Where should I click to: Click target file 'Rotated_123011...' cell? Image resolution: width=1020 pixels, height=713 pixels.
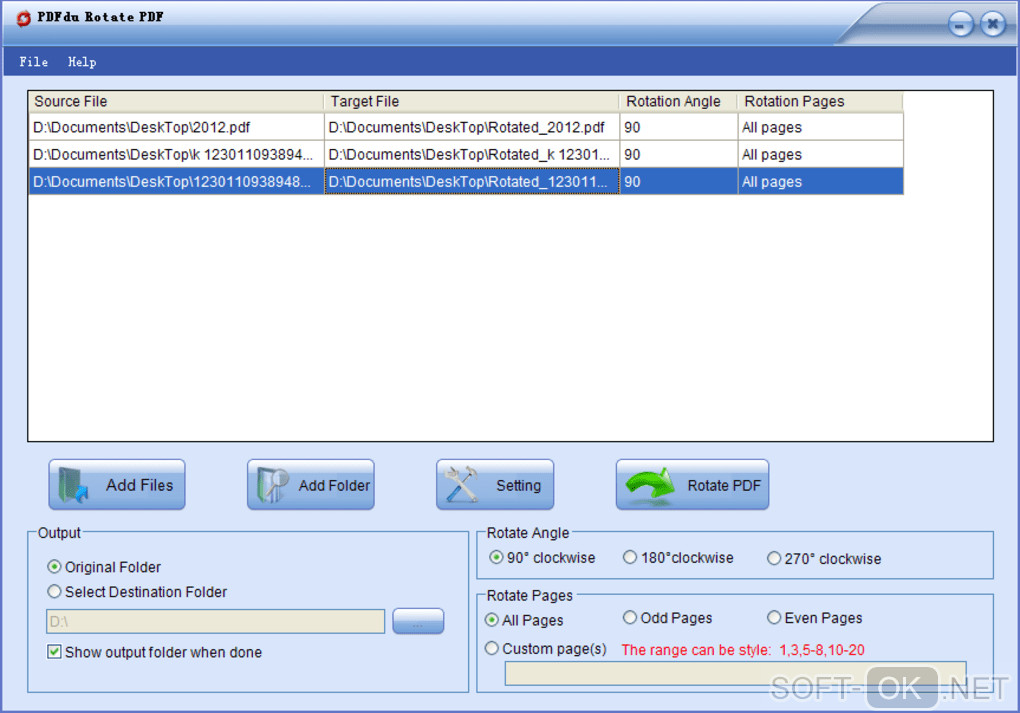pos(472,182)
